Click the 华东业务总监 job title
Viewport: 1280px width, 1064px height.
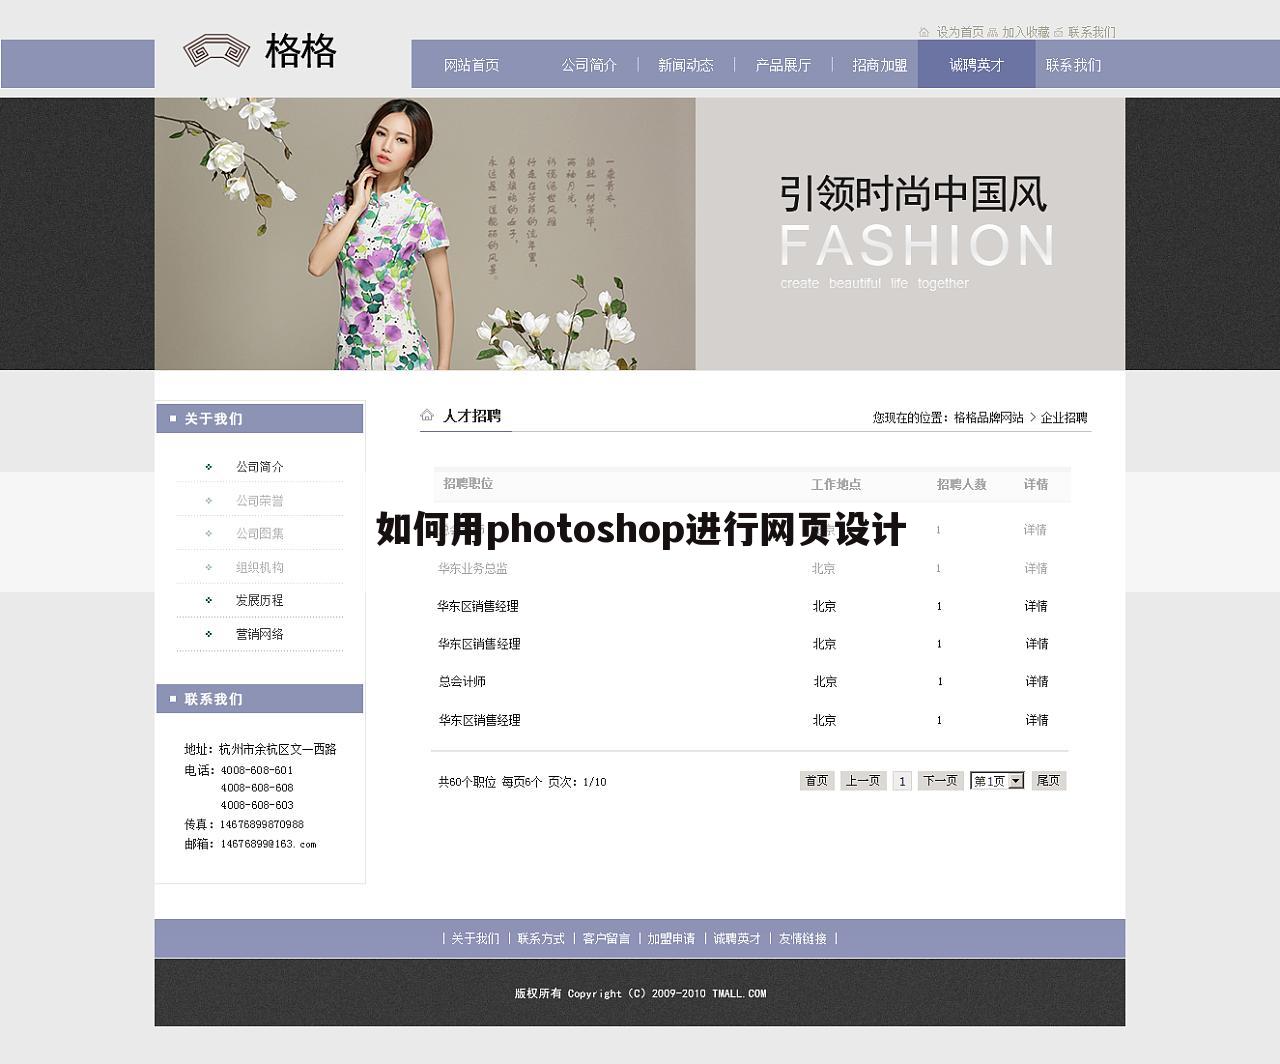[473, 568]
